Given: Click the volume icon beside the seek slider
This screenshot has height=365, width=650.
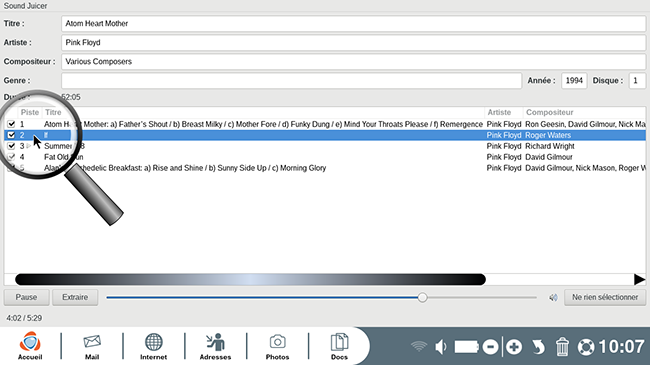Looking at the screenshot, I should click(x=553, y=297).
